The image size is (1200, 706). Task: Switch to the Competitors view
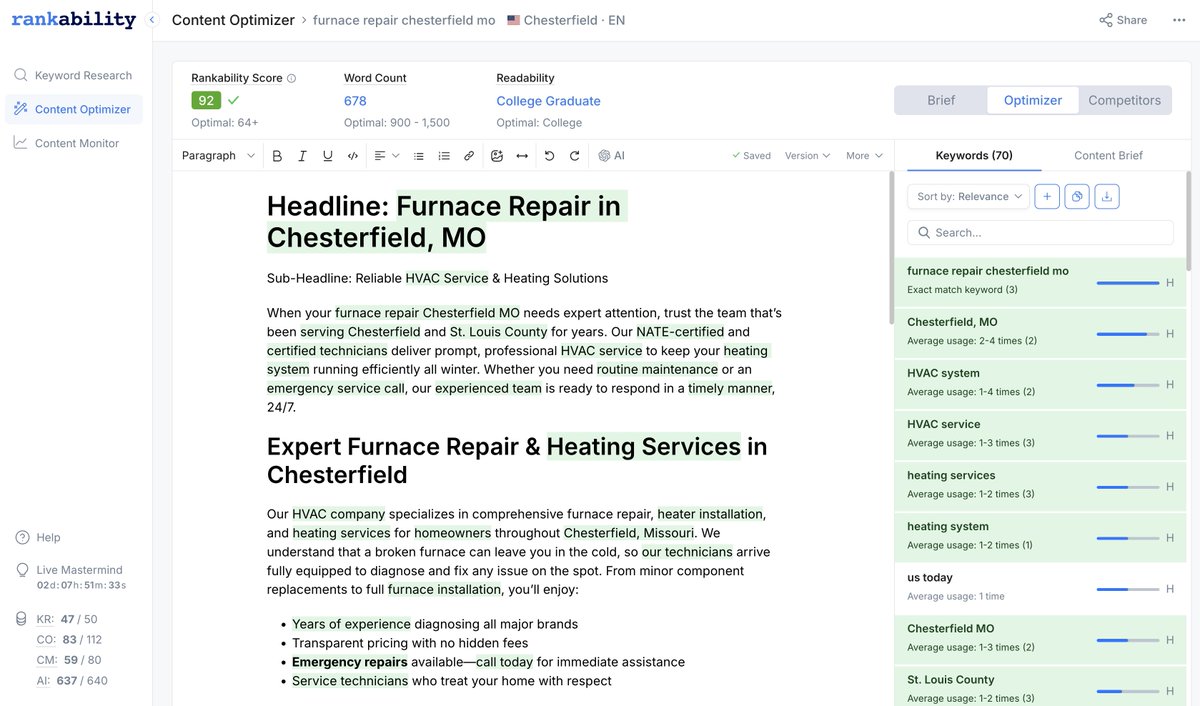point(1125,100)
